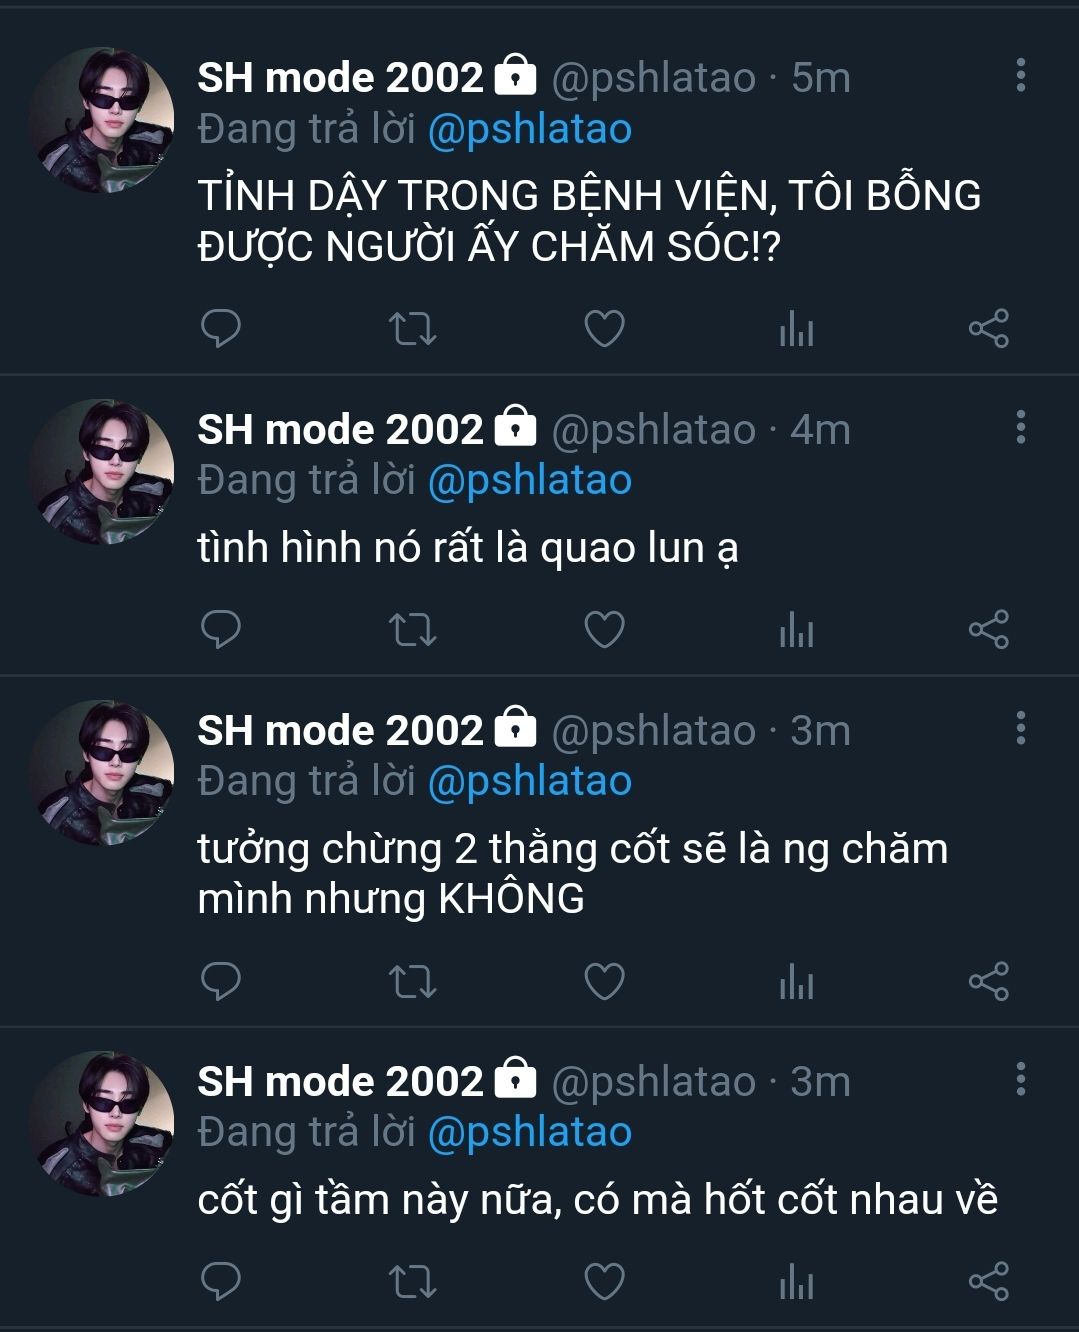The image size is (1079, 1332).
Task: Open three-dot menu on the 4m tweet
Action: coord(1021,427)
